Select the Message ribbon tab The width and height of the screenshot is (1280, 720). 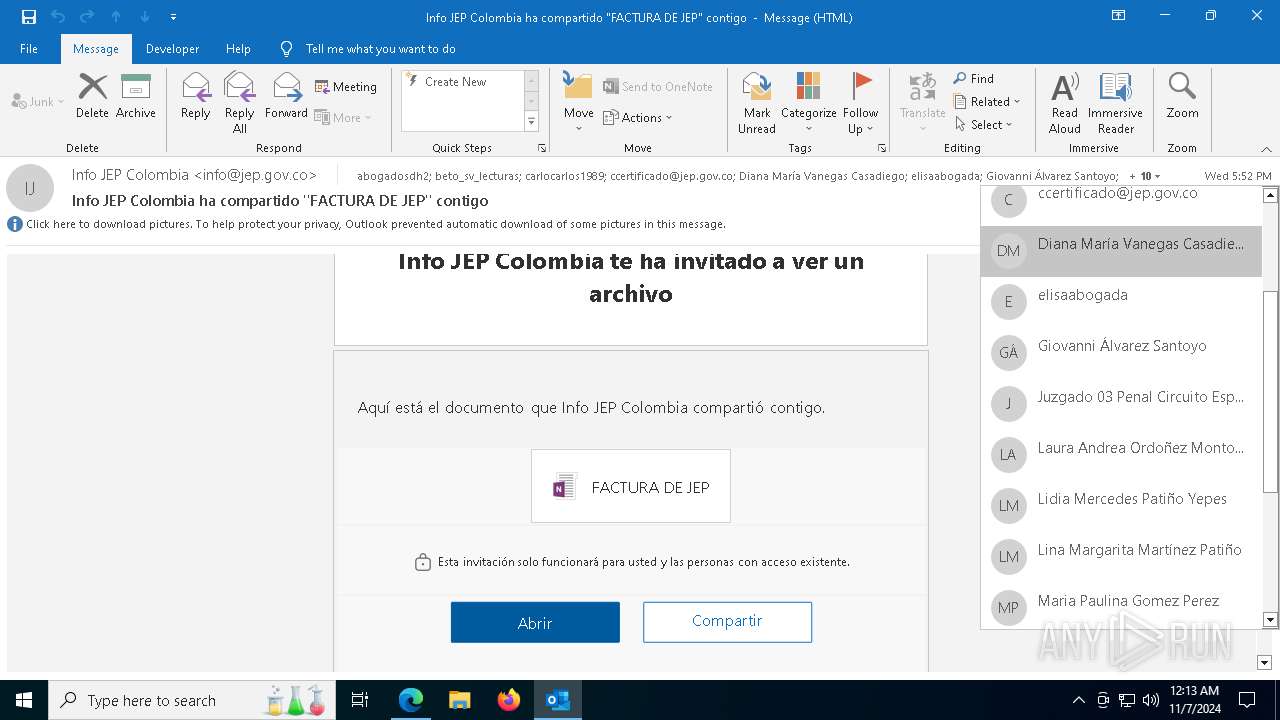pos(96,49)
